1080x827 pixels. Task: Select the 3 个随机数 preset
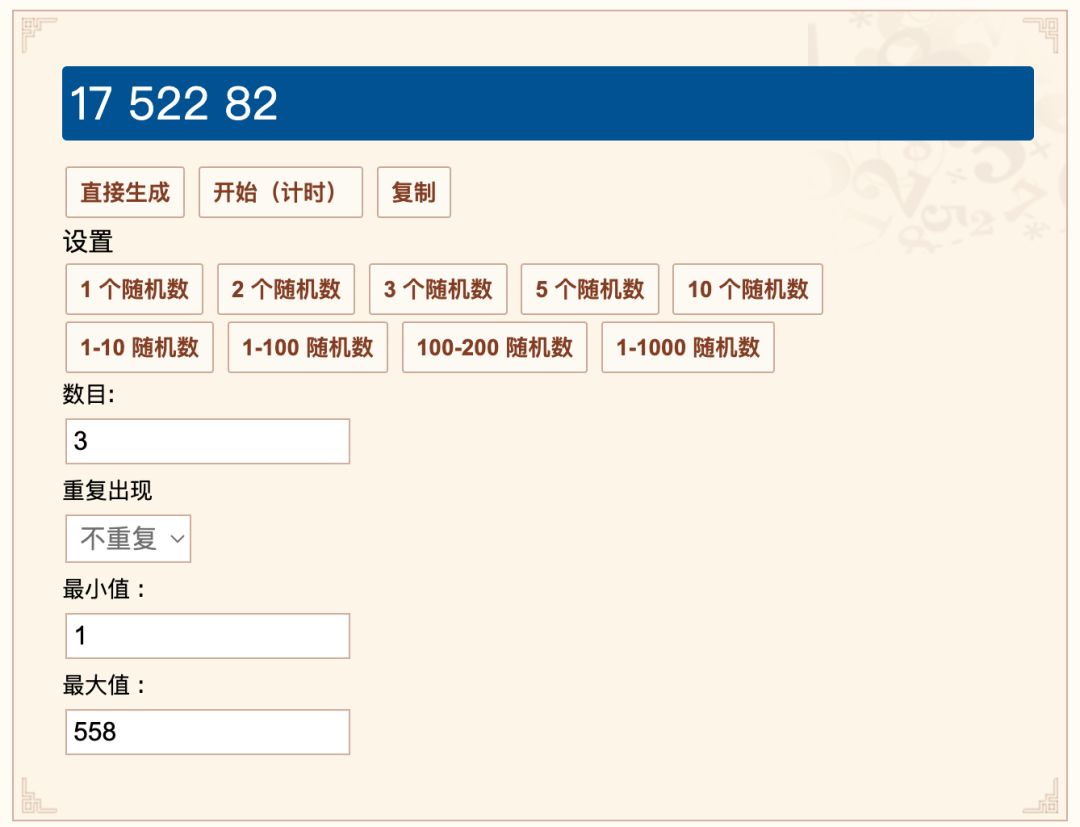(x=438, y=289)
